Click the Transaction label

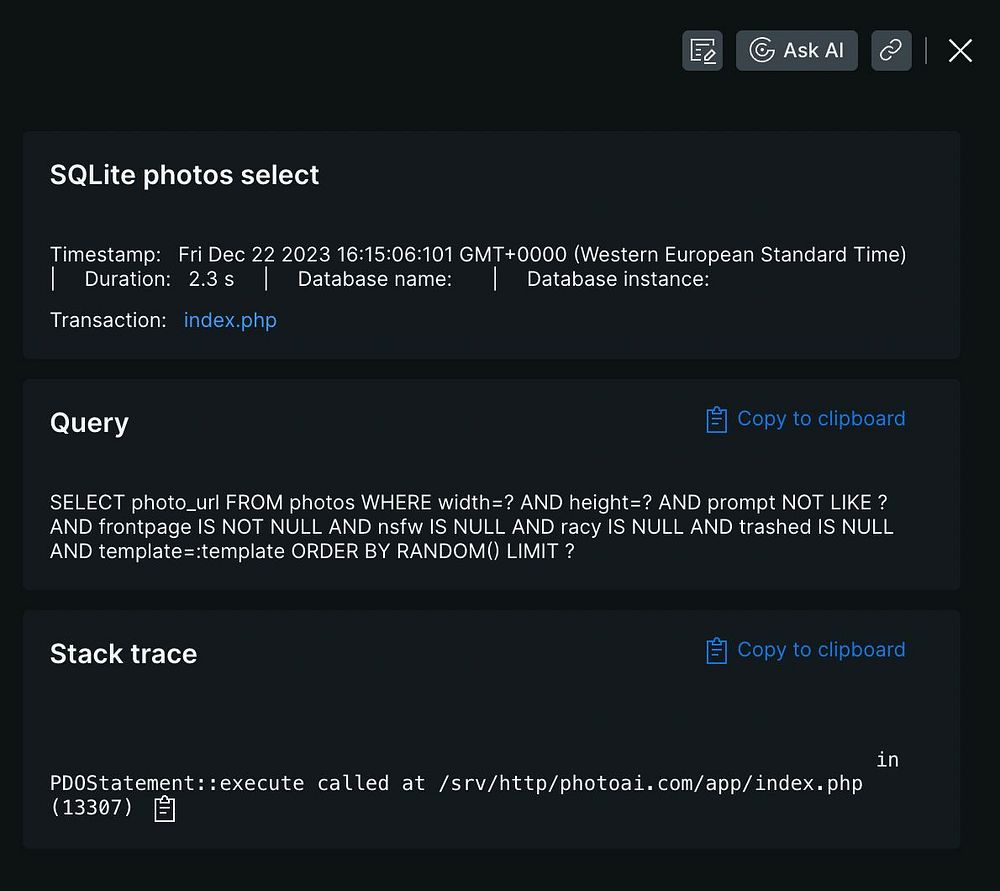point(108,320)
